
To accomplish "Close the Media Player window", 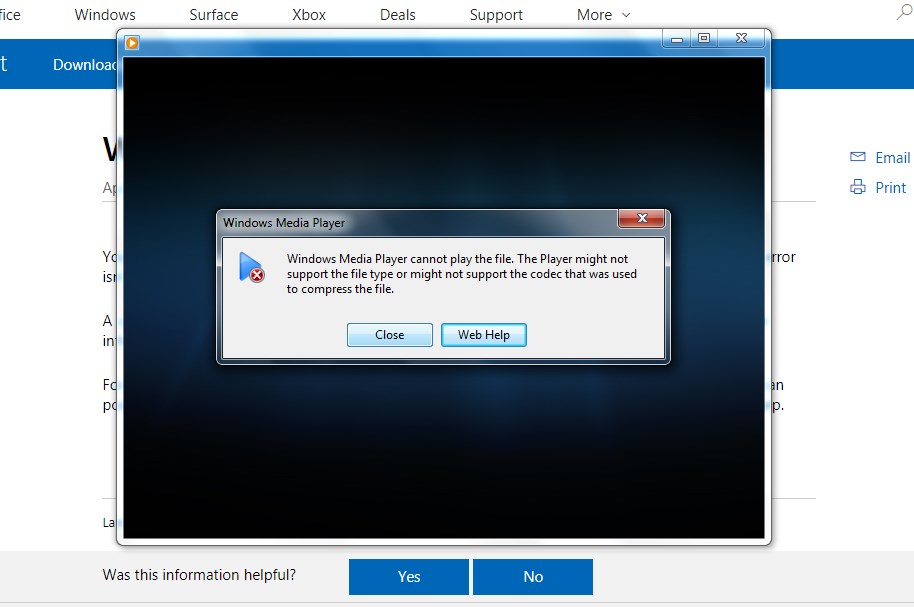I will point(741,38).
